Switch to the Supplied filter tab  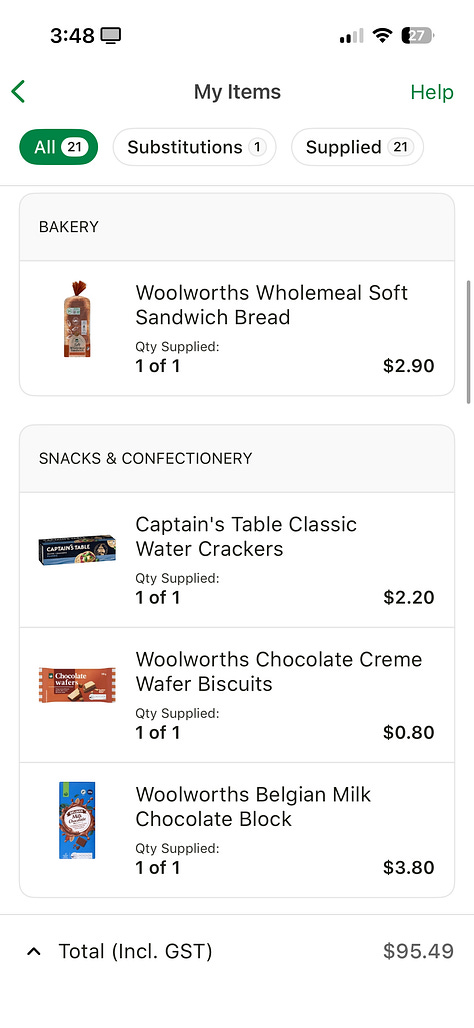pyautogui.click(x=357, y=147)
